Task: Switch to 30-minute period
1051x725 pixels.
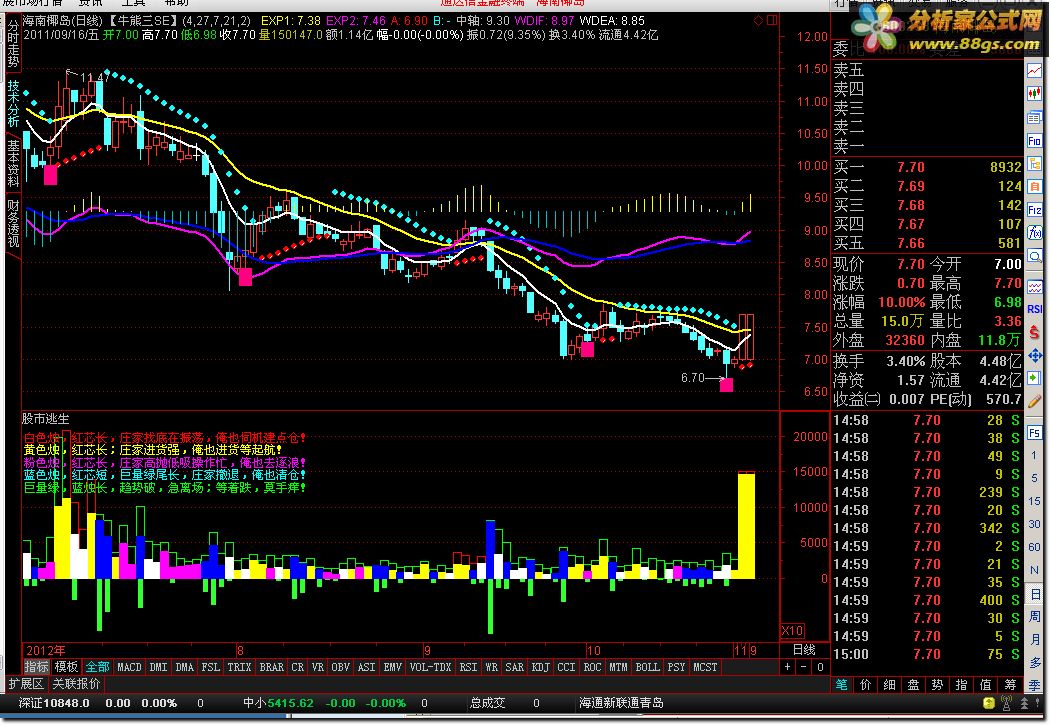Action: 1034,524
